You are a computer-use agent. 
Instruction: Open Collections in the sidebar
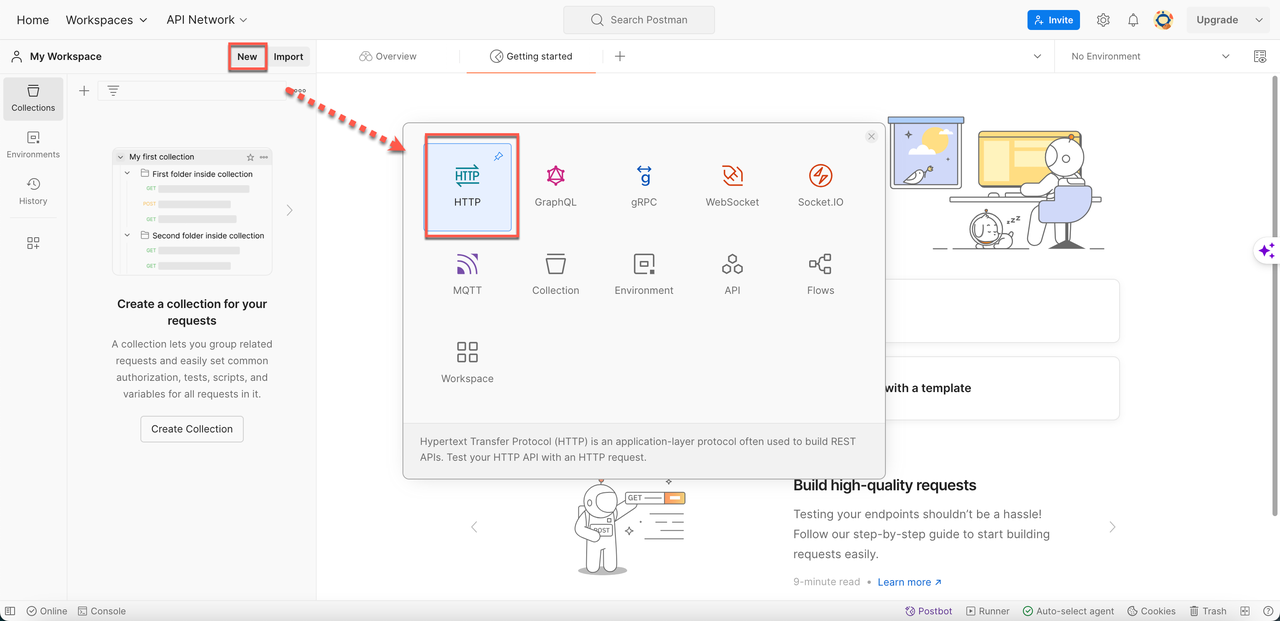tap(33, 98)
